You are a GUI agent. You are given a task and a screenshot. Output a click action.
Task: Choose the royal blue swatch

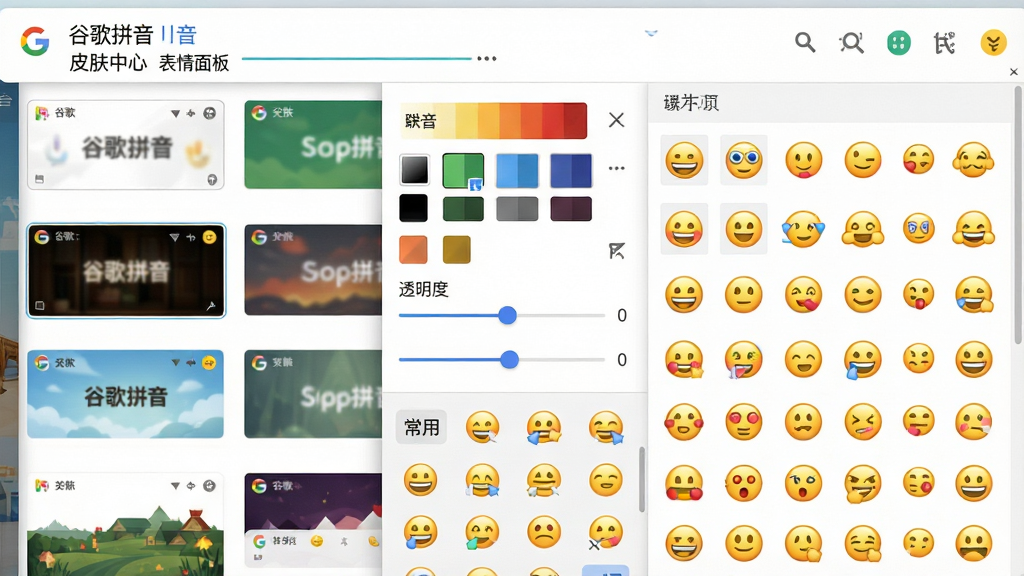click(x=571, y=170)
